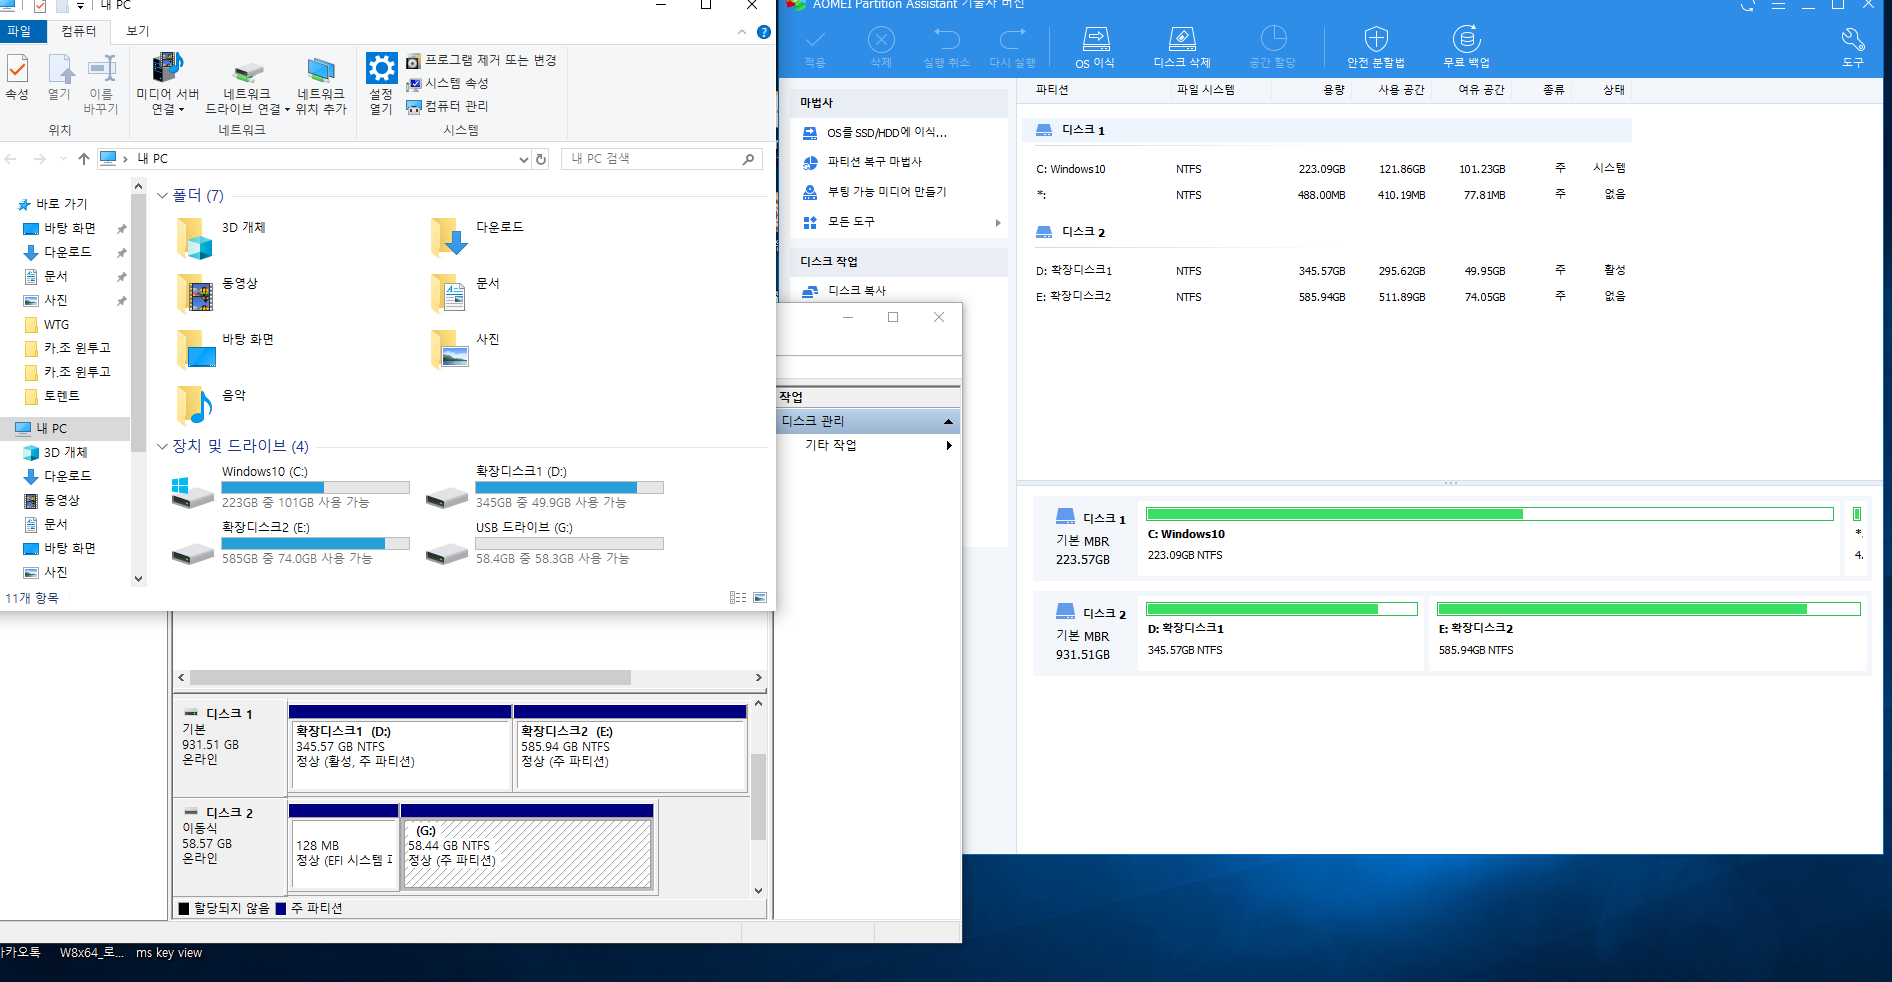Collapse the 폴더 (7) group
The width and height of the screenshot is (1892, 982).
162,196
